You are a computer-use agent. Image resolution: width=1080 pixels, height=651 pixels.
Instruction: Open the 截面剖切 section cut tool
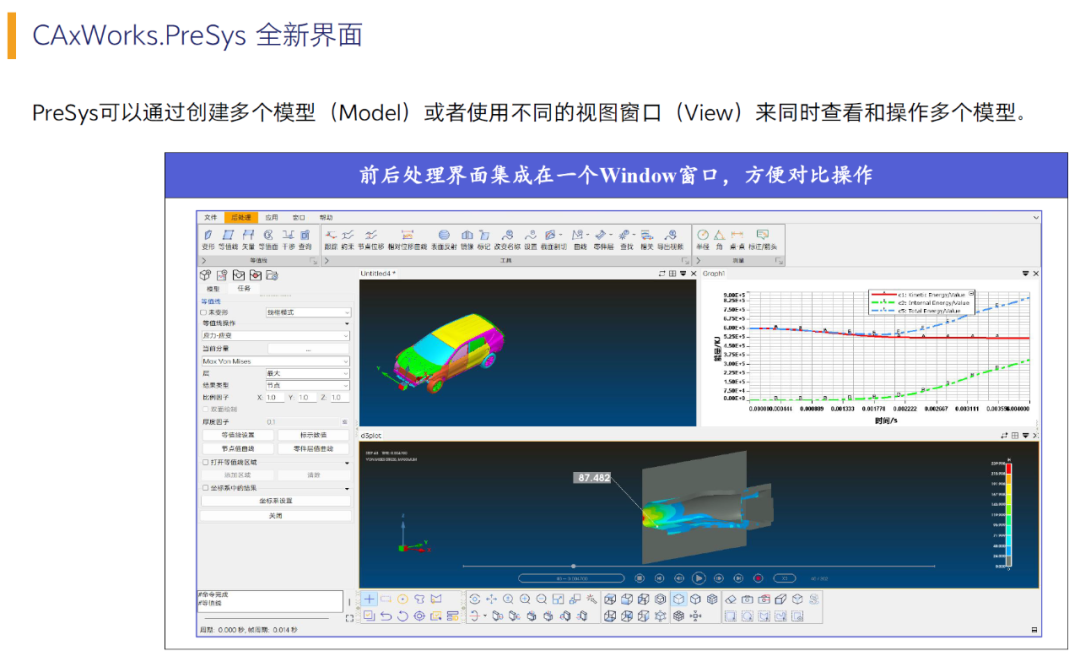click(554, 239)
